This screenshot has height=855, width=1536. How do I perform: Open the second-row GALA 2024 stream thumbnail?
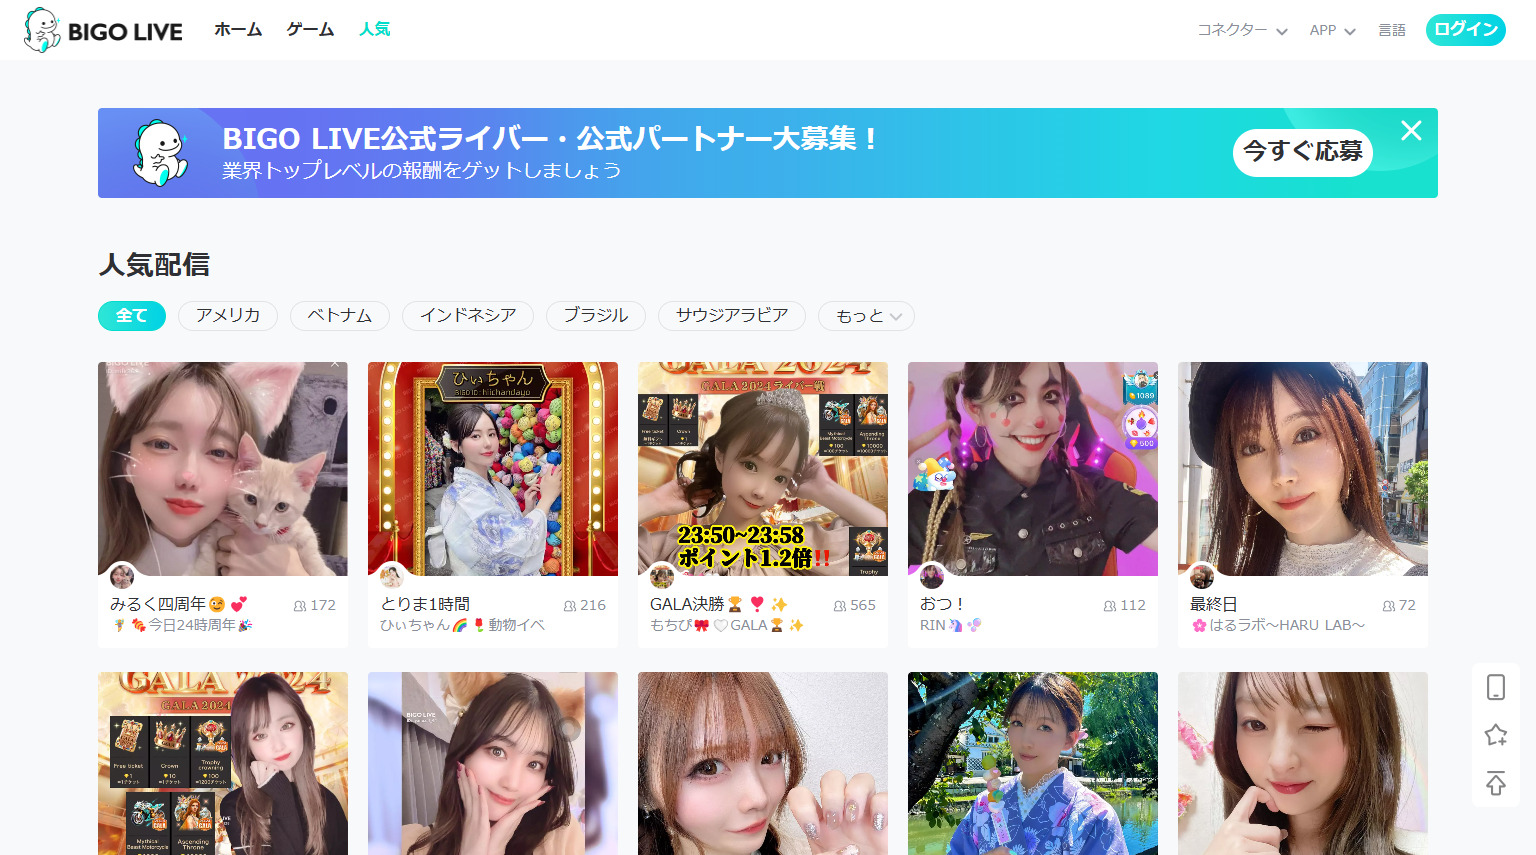tap(223, 763)
